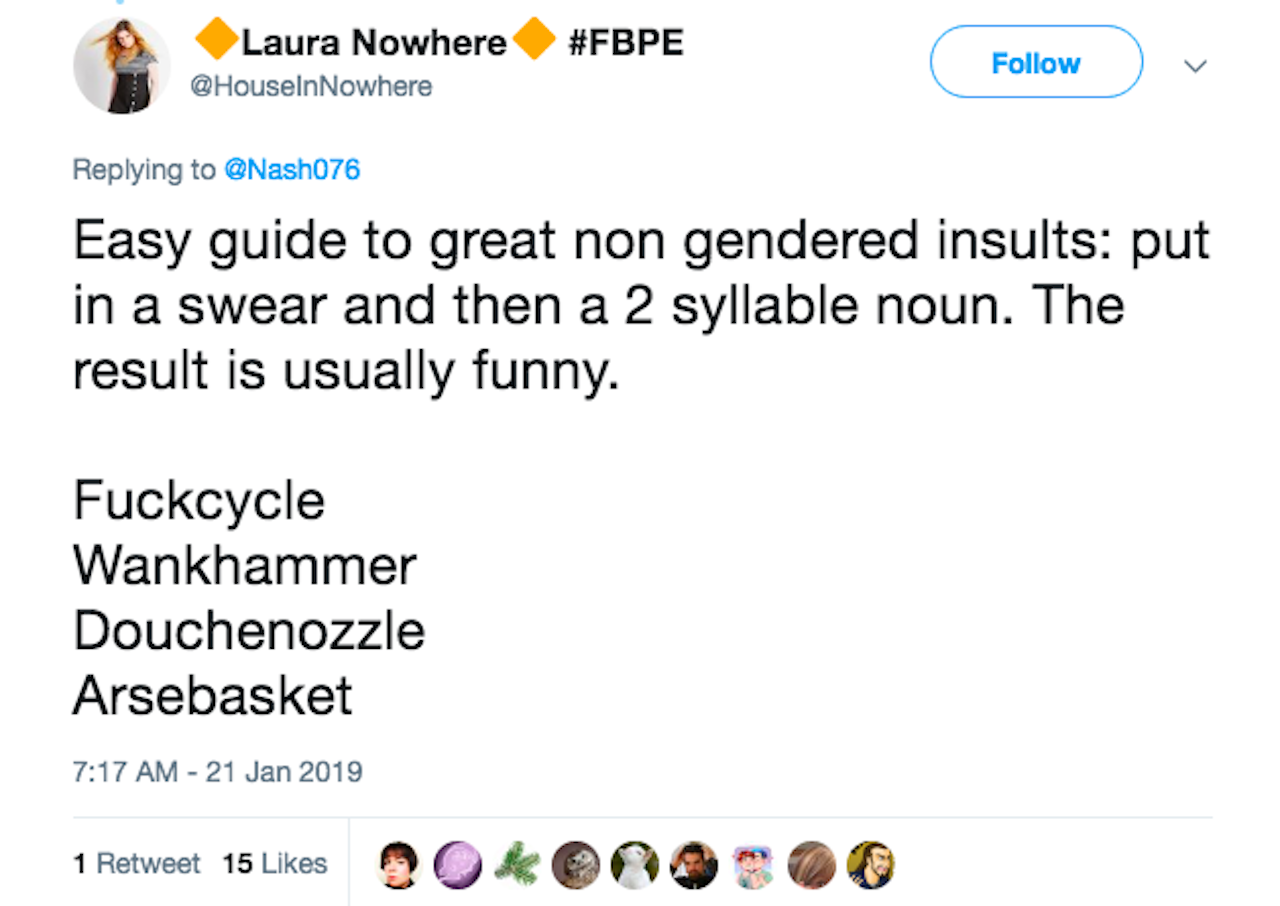View the 15 Likes list
1280x906 pixels.
(x=275, y=863)
